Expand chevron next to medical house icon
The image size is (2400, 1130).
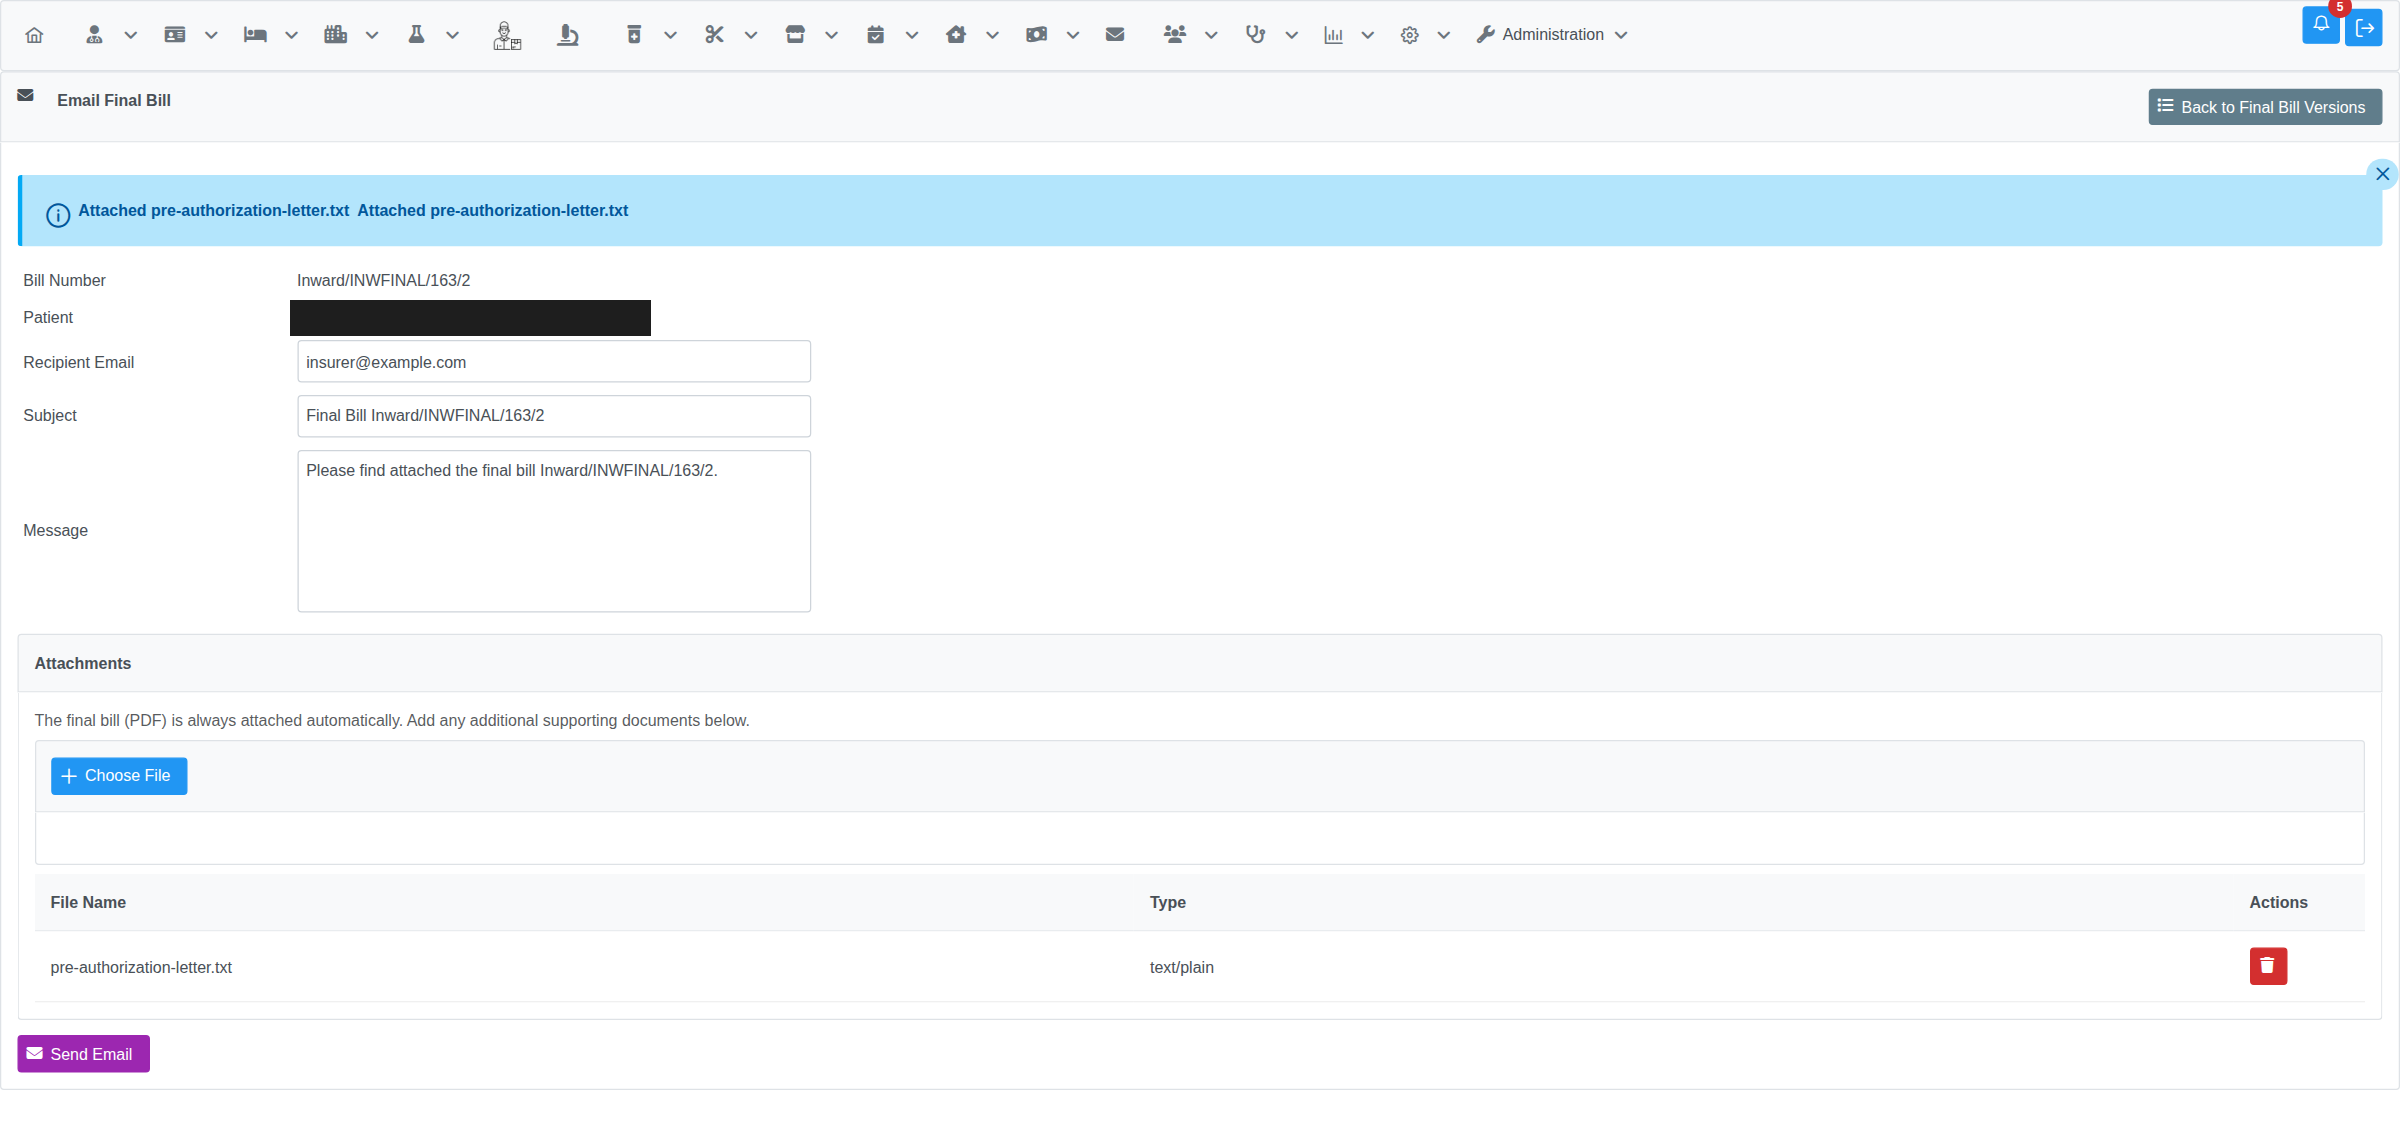(992, 35)
